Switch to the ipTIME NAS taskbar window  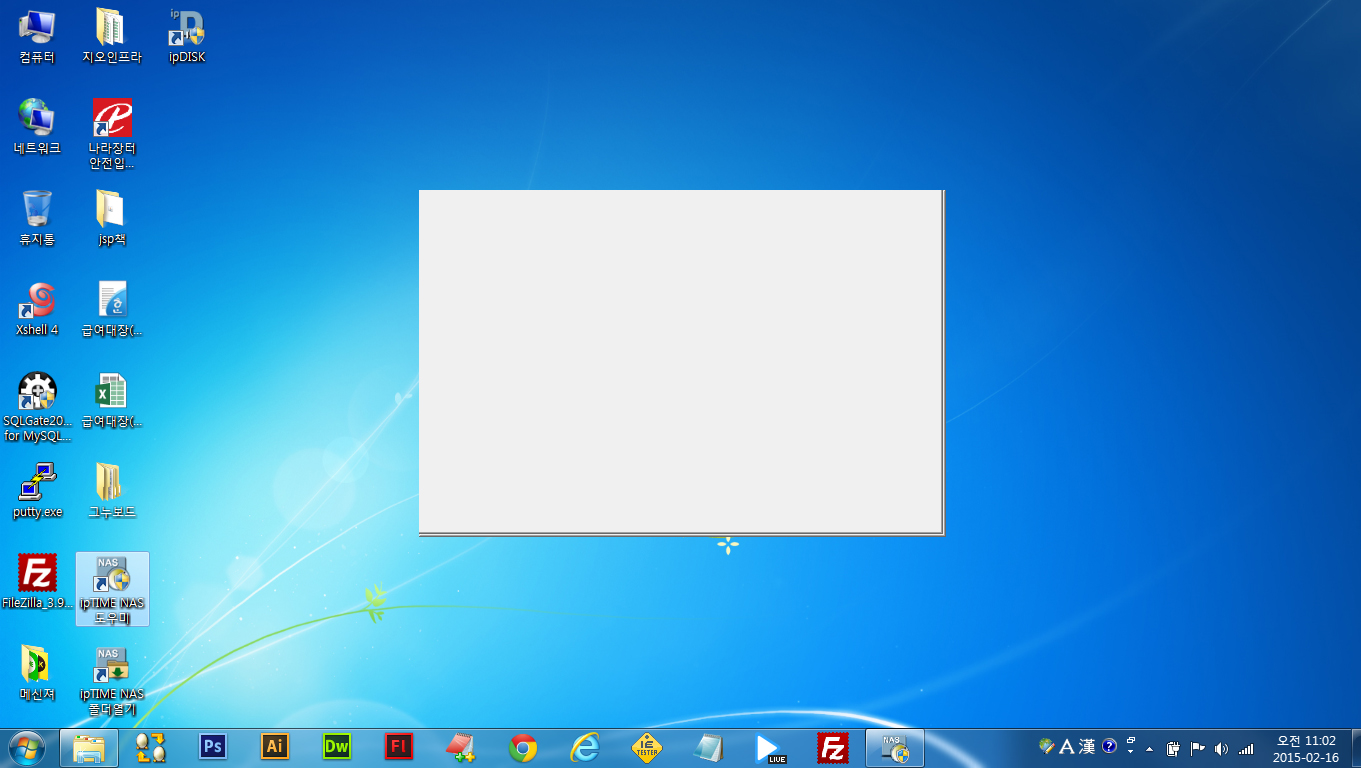pos(895,747)
